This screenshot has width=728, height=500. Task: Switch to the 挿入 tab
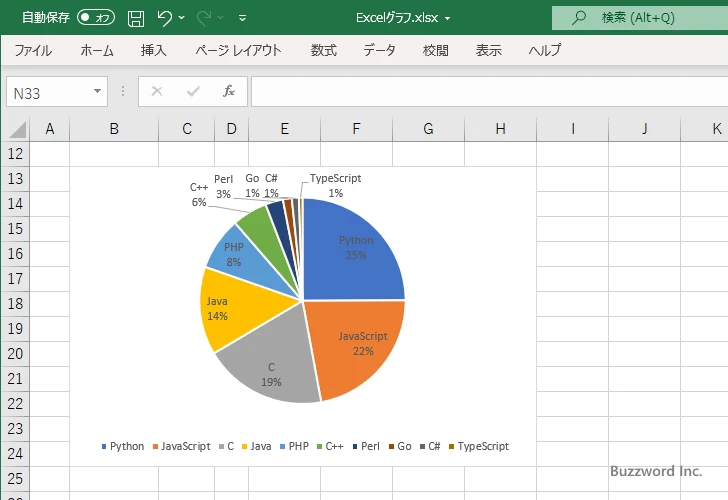pos(154,50)
